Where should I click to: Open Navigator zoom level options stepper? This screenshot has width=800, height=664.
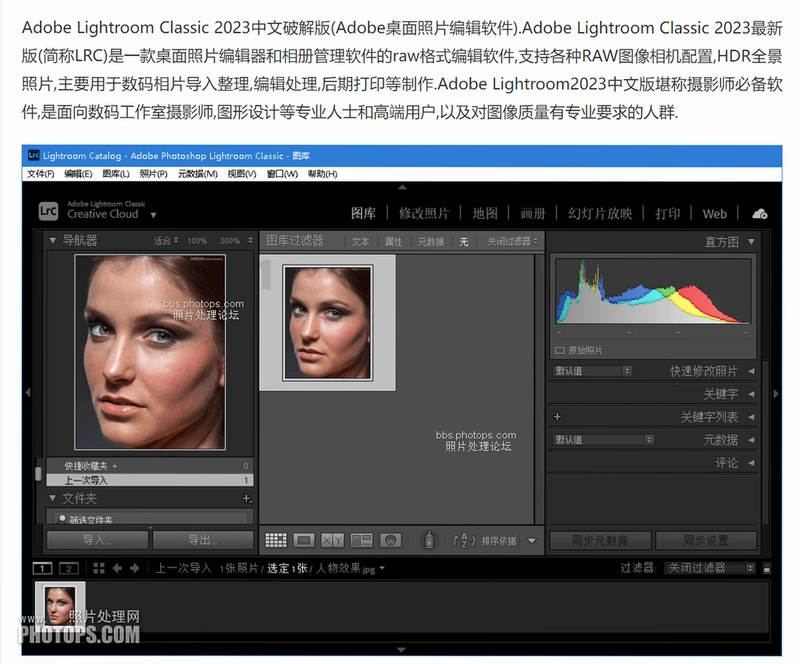(250, 240)
